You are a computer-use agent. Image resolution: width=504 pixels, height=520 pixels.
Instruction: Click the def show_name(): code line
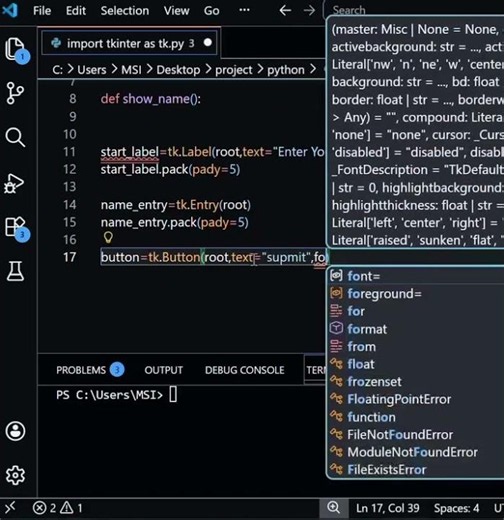pyautogui.click(x=151, y=99)
